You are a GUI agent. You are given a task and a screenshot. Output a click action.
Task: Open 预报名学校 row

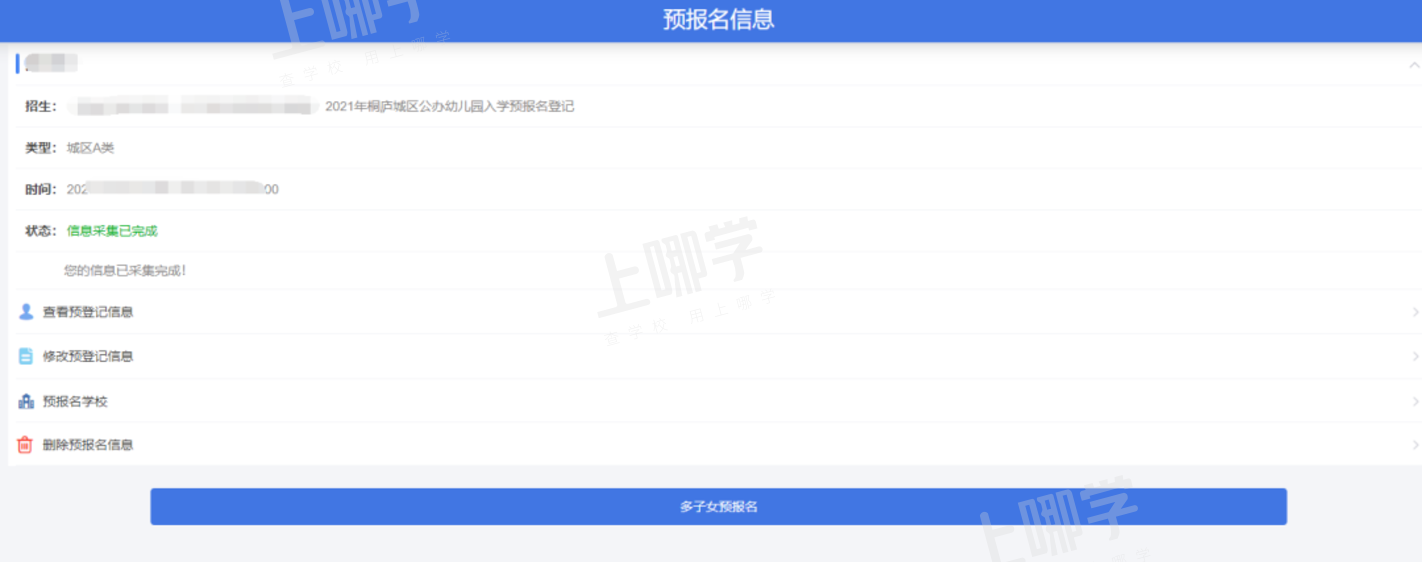pyautogui.click(x=715, y=401)
